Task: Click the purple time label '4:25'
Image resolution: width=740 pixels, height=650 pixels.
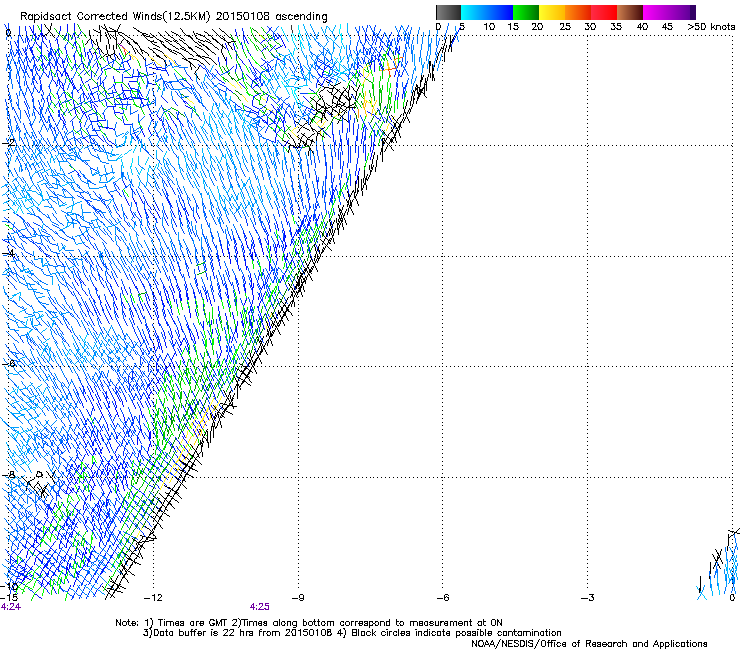Action: click(x=260, y=607)
